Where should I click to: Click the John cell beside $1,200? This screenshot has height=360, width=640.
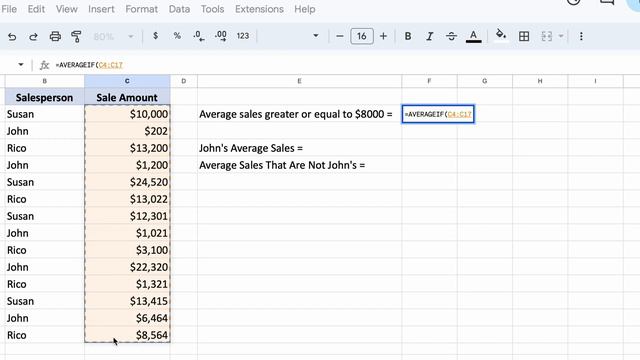click(x=44, y=165)
